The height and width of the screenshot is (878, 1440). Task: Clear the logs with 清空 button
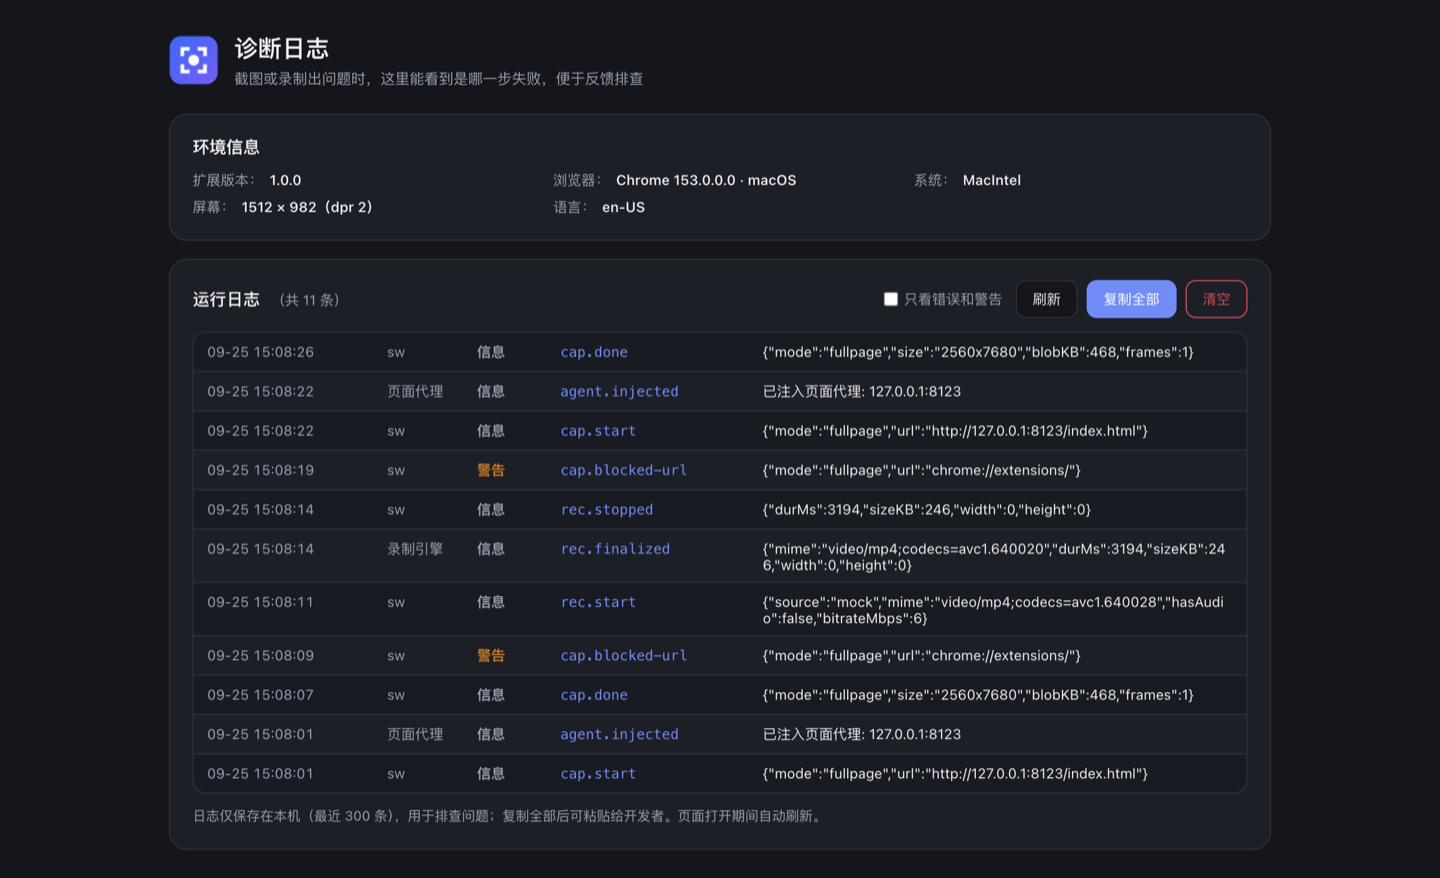pyautogui.click(x=1216, y=299)
